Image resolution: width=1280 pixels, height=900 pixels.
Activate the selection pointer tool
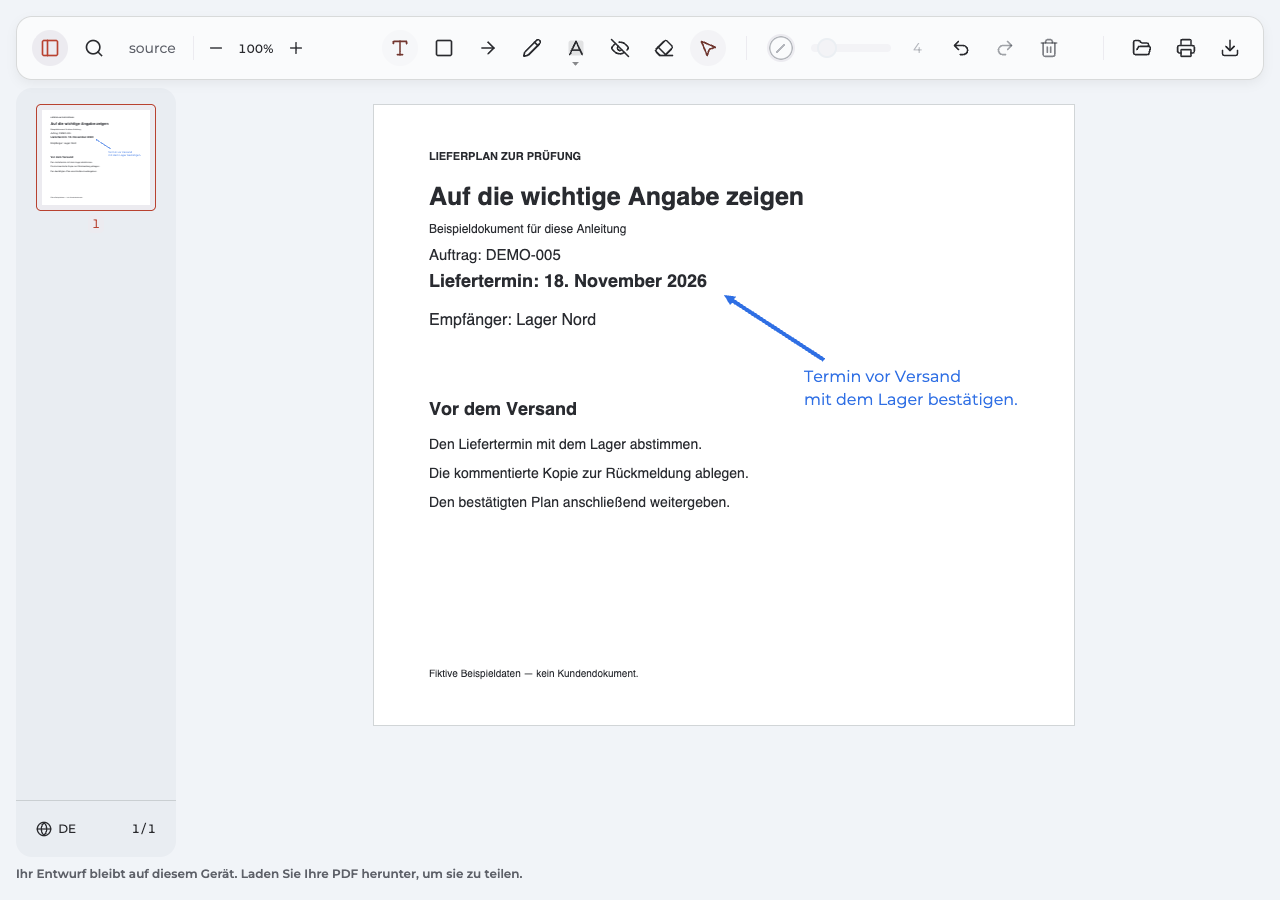tap(708, 48)
